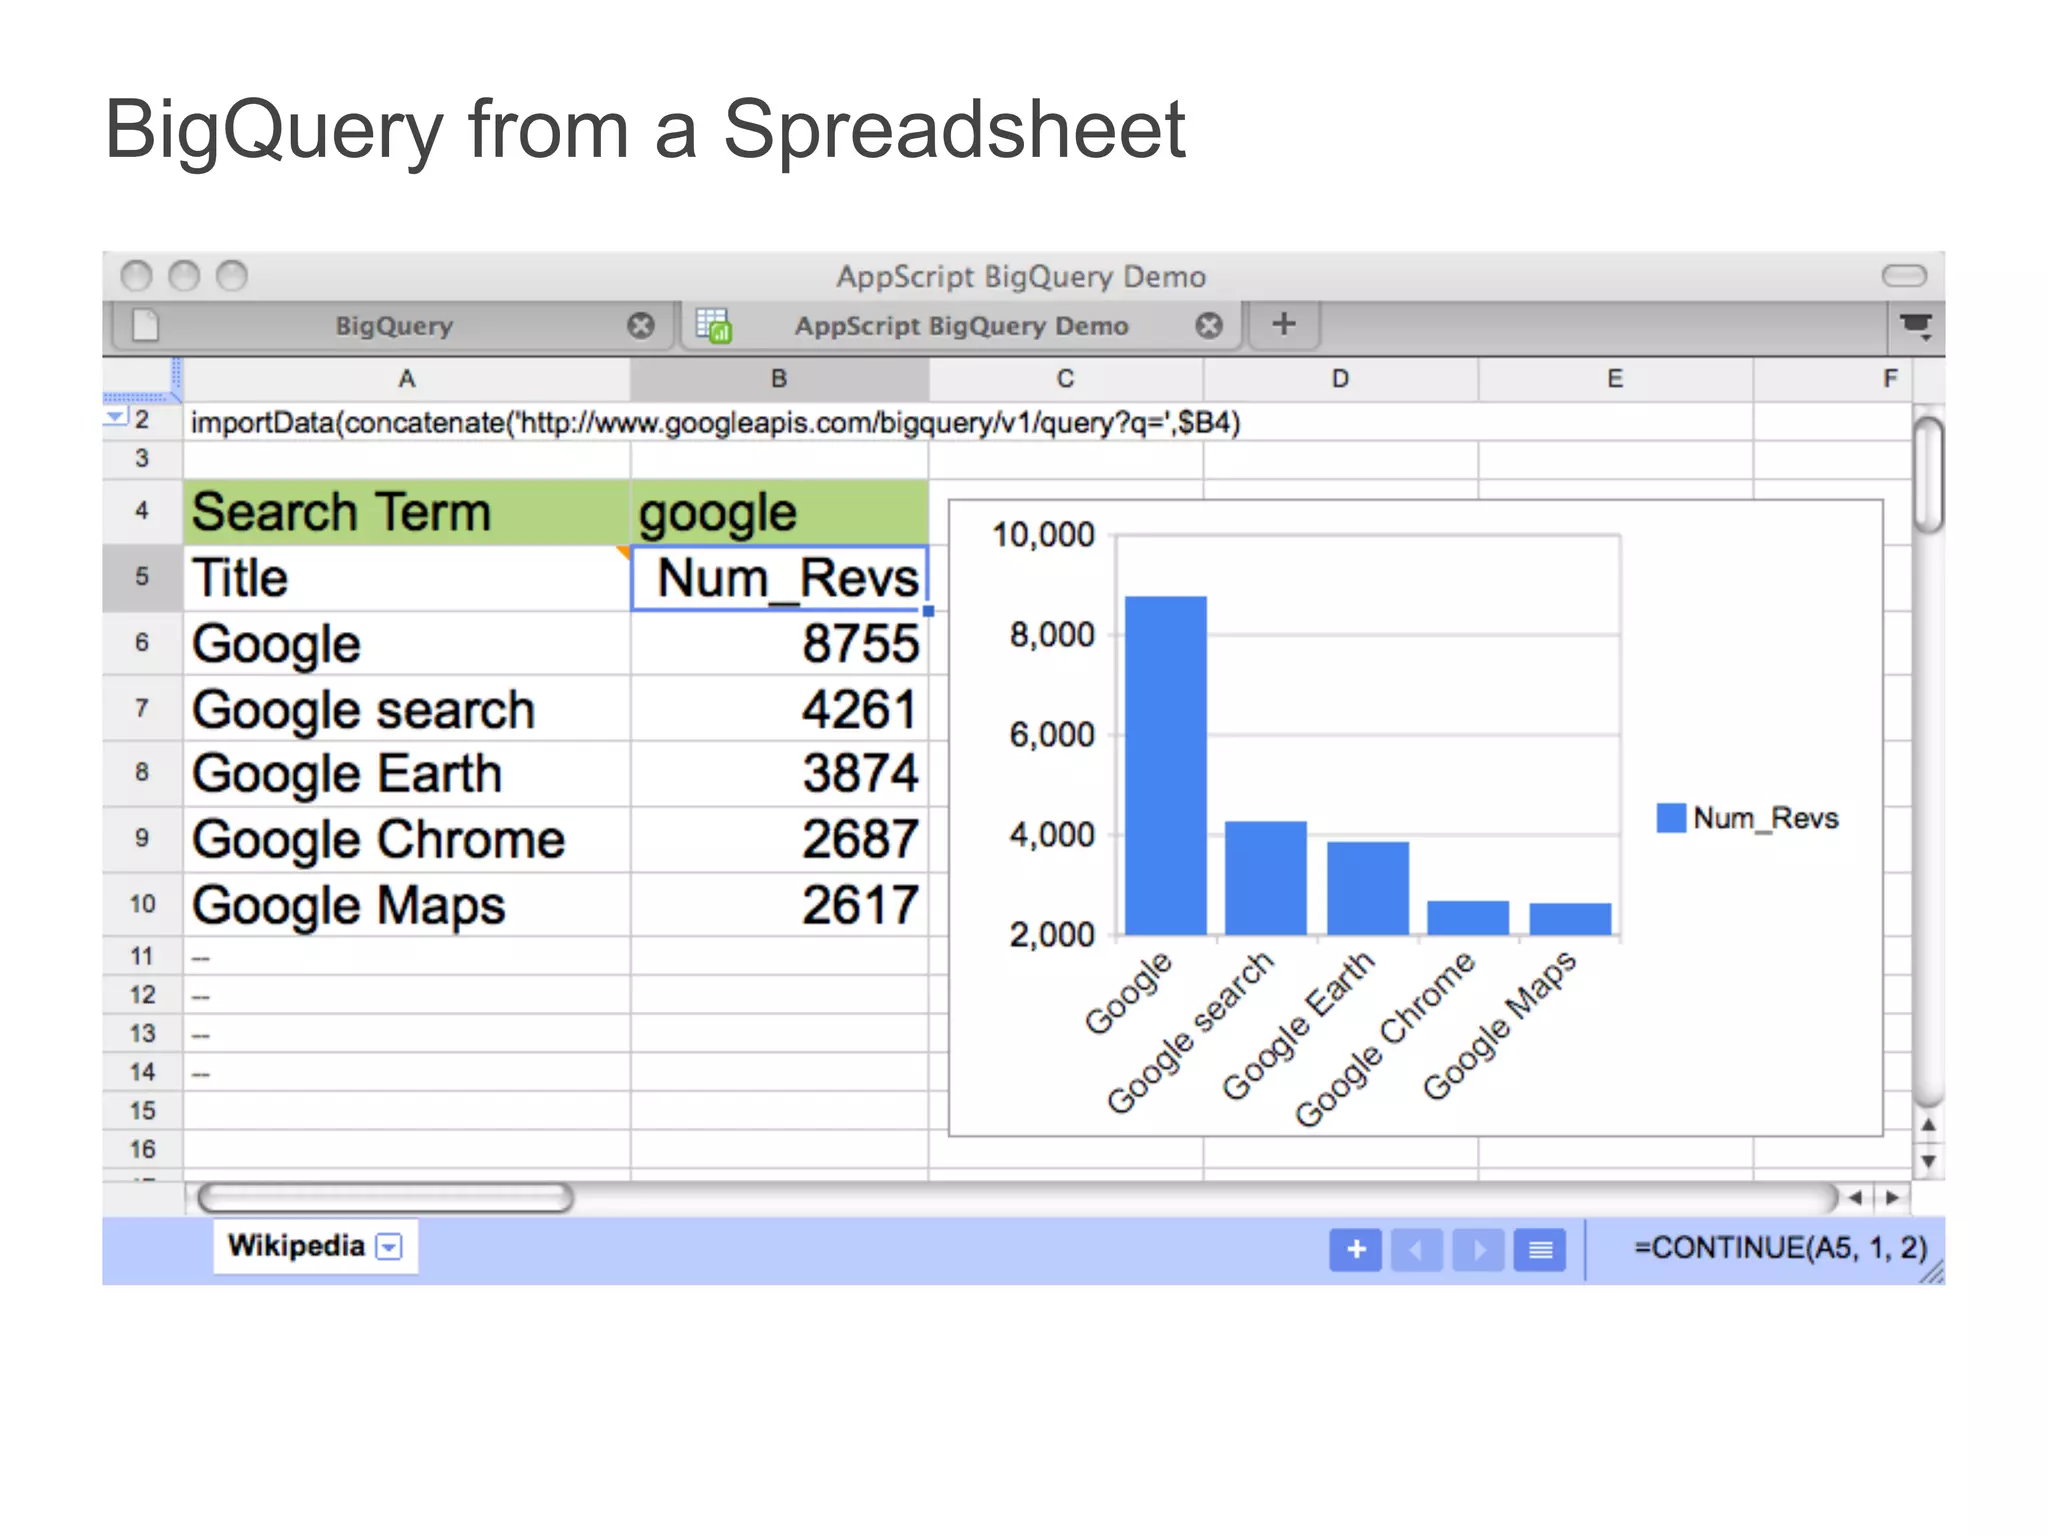Click the Google Earth bar in chart
This screenshot has height=1536, width=2048.
tap(1368, 888)
